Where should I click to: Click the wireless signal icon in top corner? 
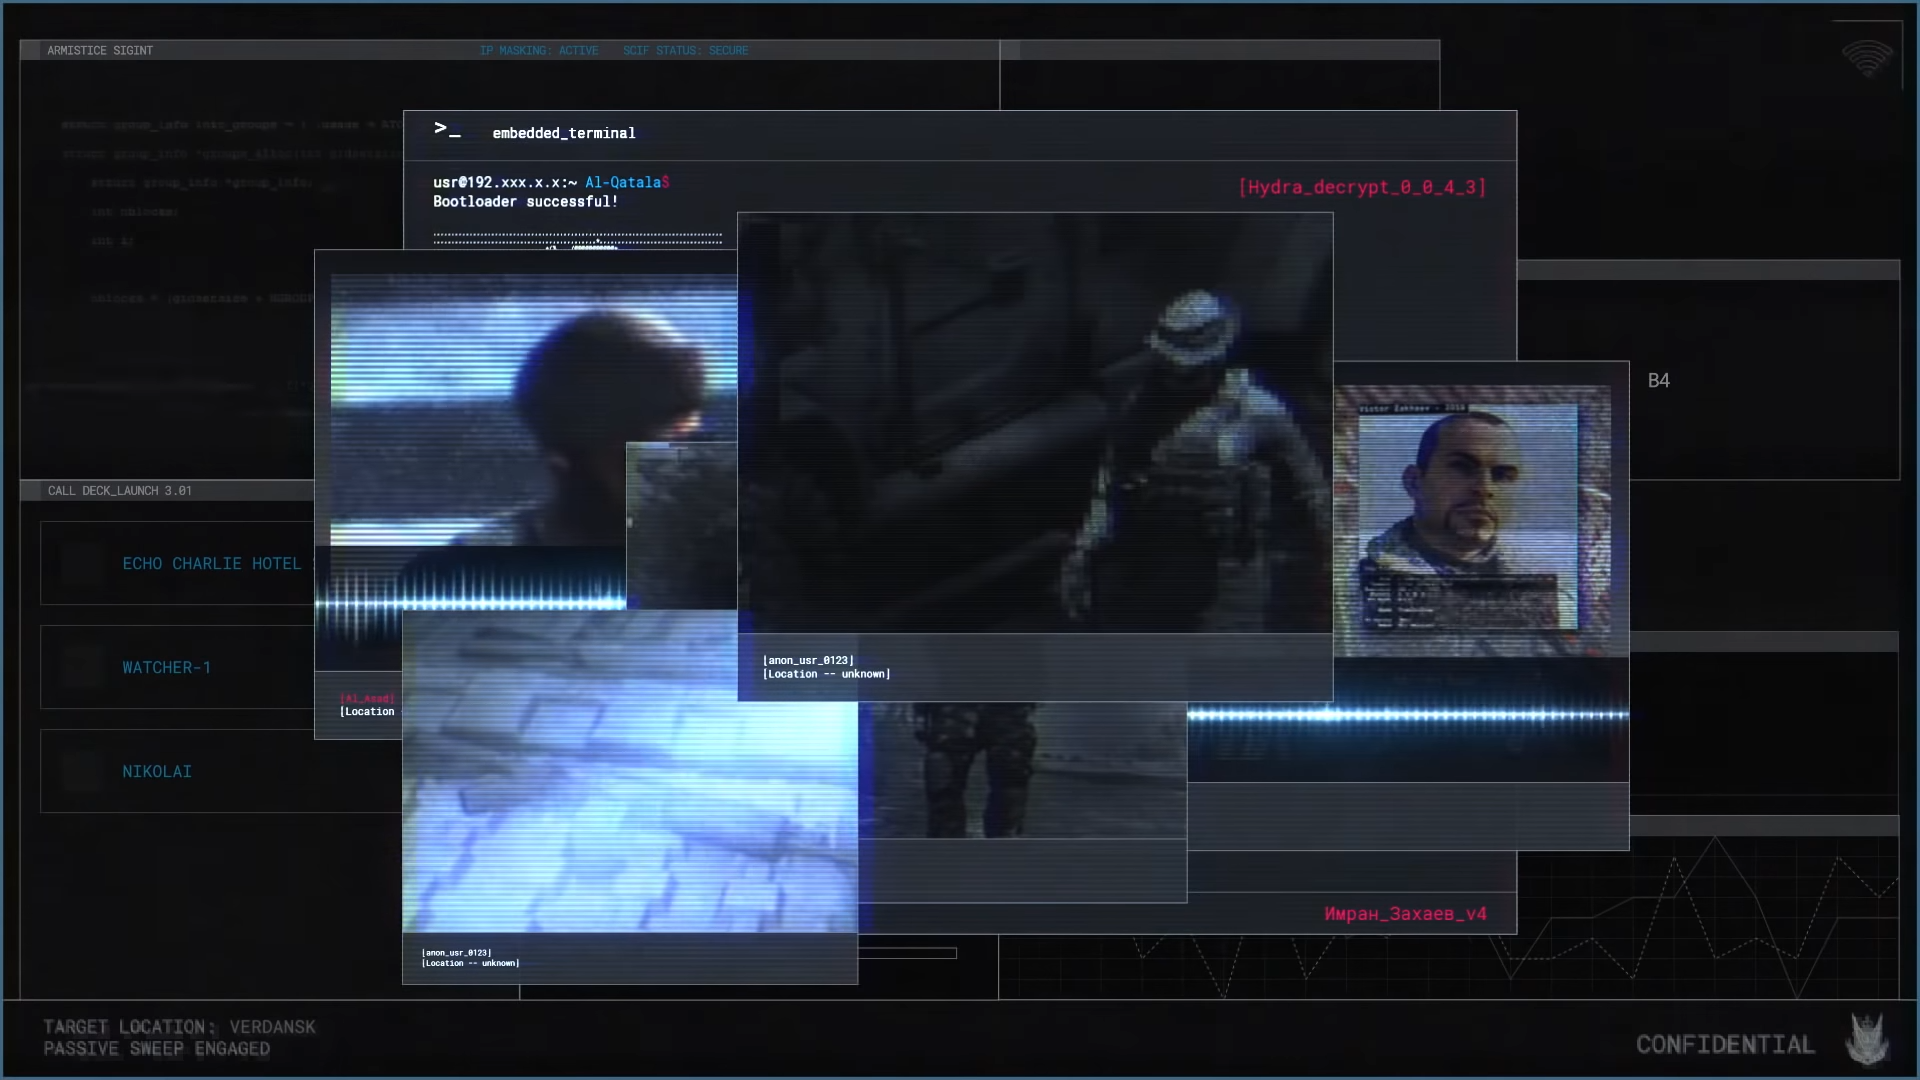[x=1867, y=59]
